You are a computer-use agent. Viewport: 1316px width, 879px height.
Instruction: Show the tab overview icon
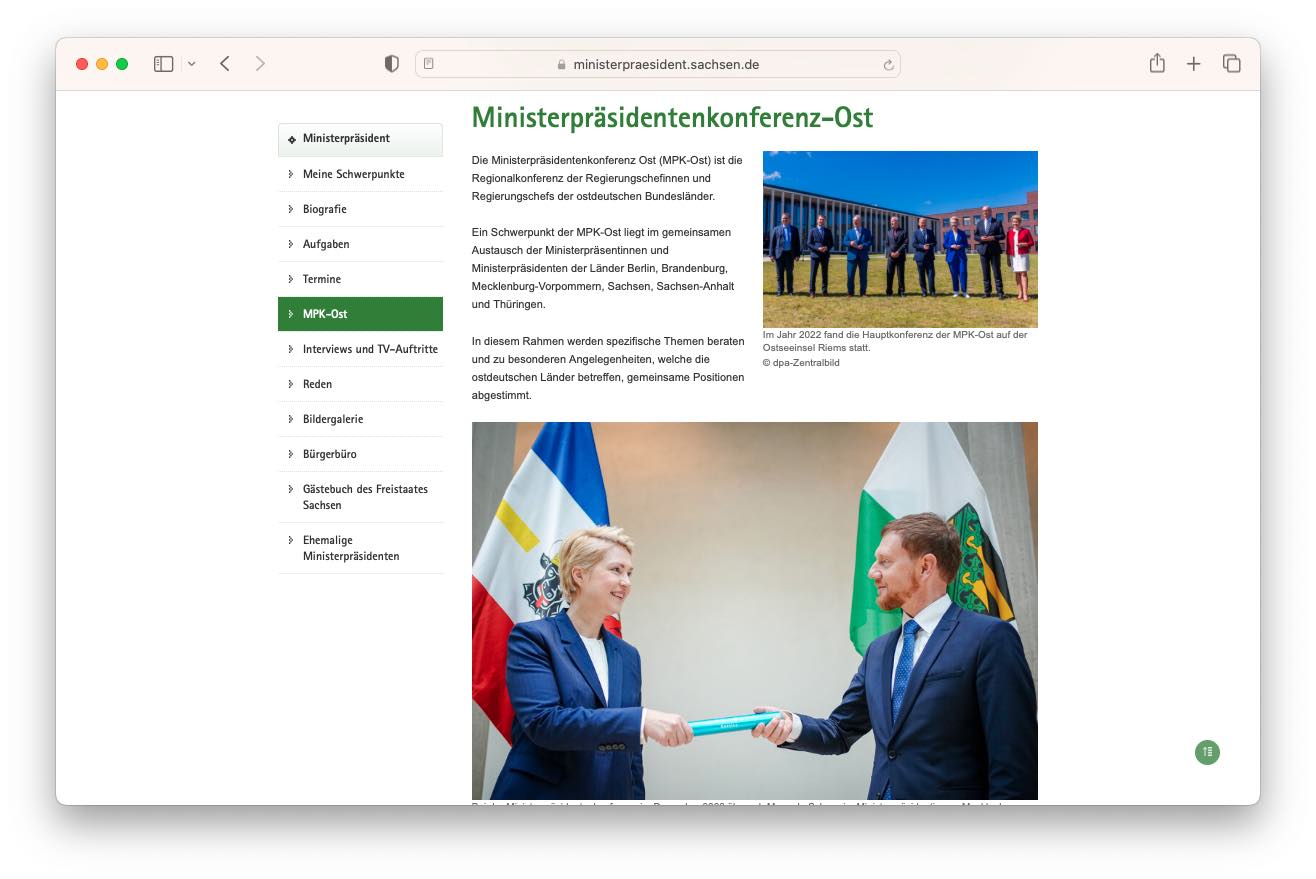pos(1232,64)
